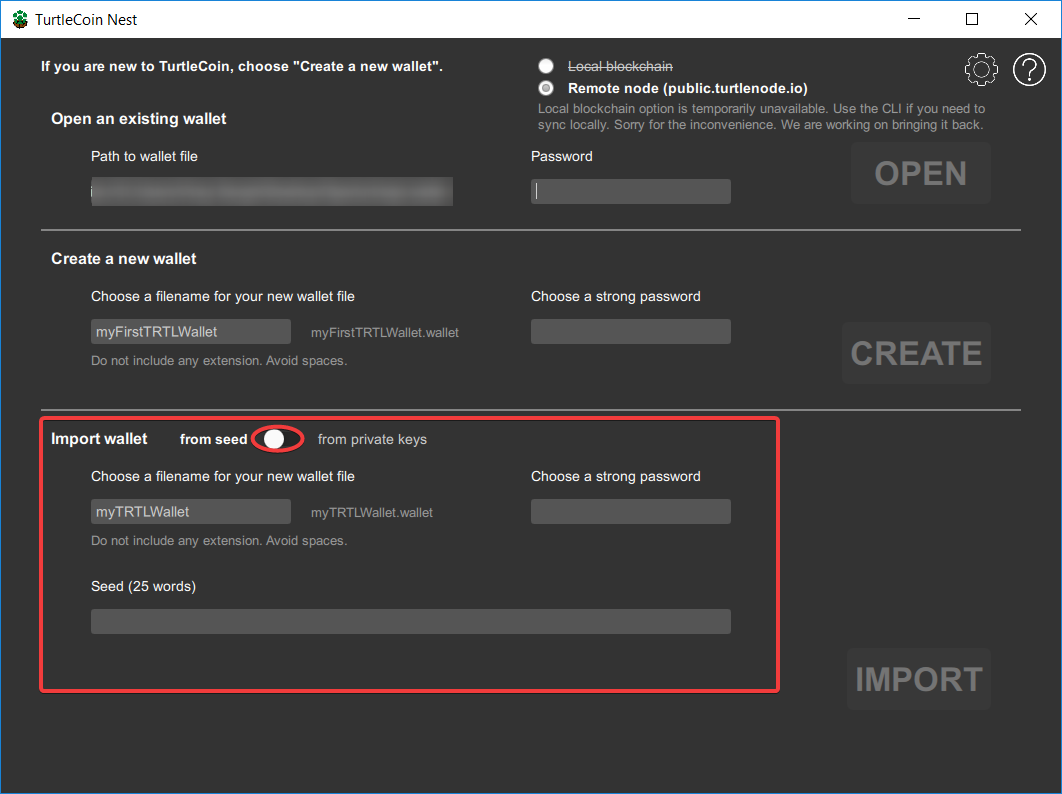Click the import wallet strong password field
Screen dimensions: 1062x794
tap(631, 512)
